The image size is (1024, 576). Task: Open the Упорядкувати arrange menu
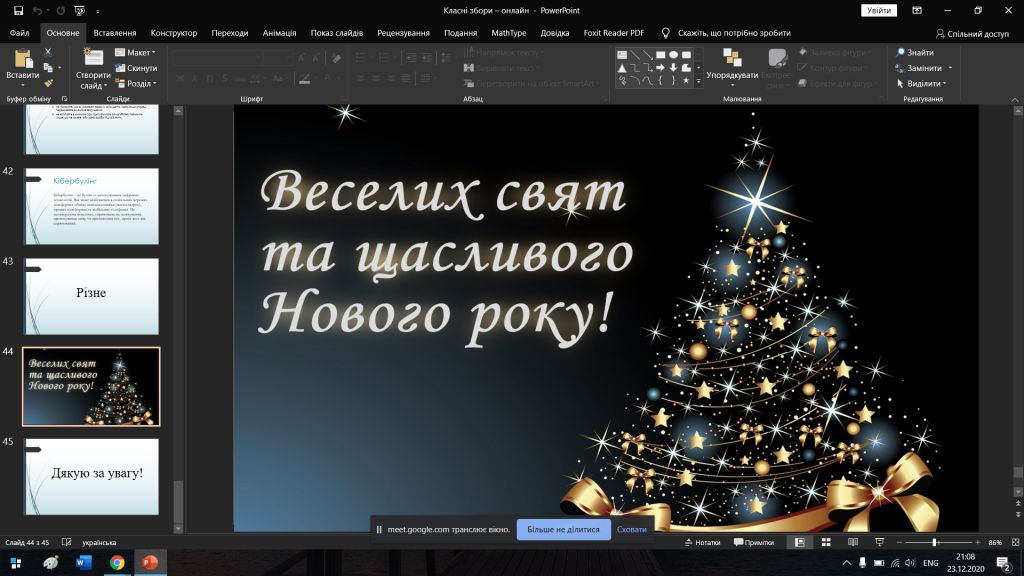pyautogui.click(x=732, y=67)
